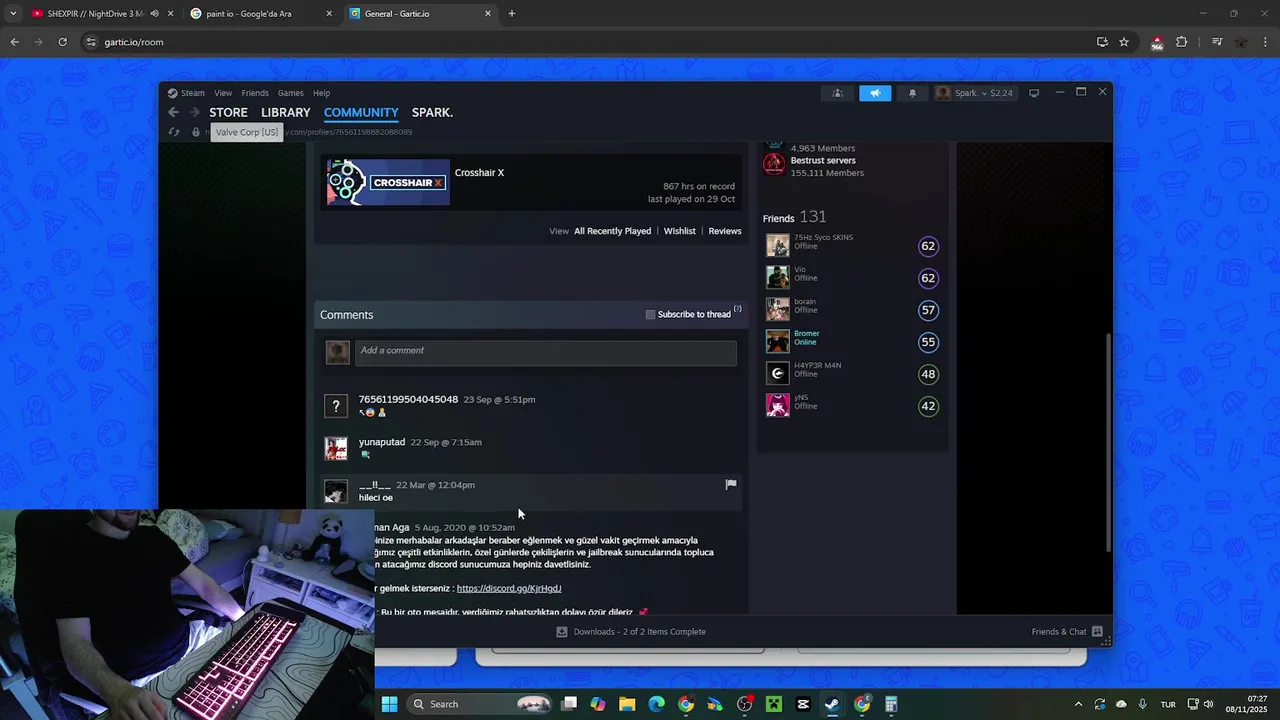Go back in Steam navigation

tap(173, 112)
